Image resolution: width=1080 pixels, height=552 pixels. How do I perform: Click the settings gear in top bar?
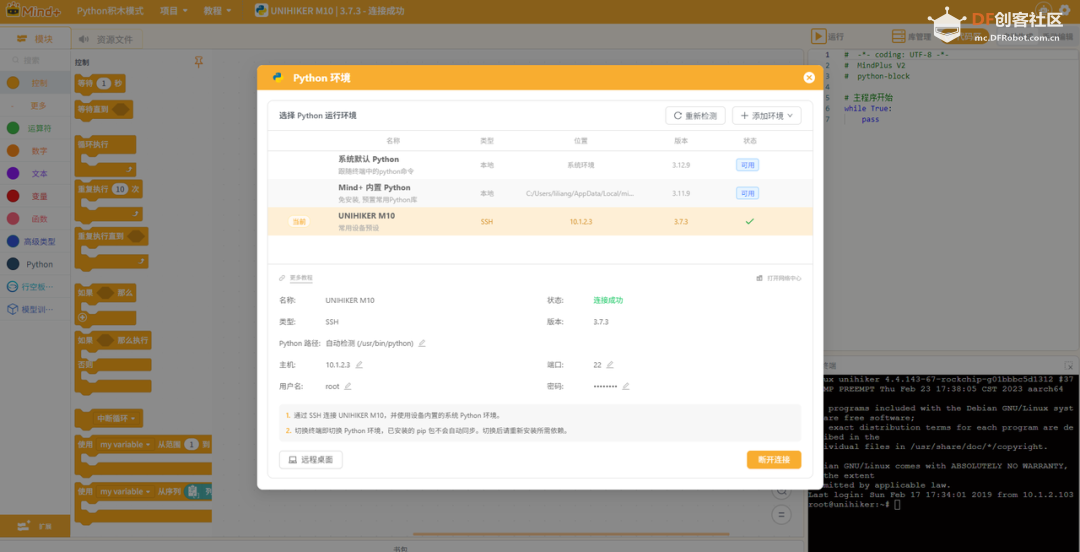coord(1065,10)
